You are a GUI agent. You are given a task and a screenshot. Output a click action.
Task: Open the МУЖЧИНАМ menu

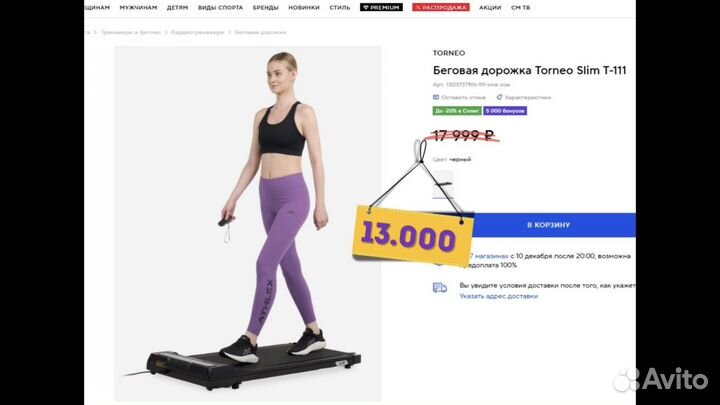coord(138,8)
